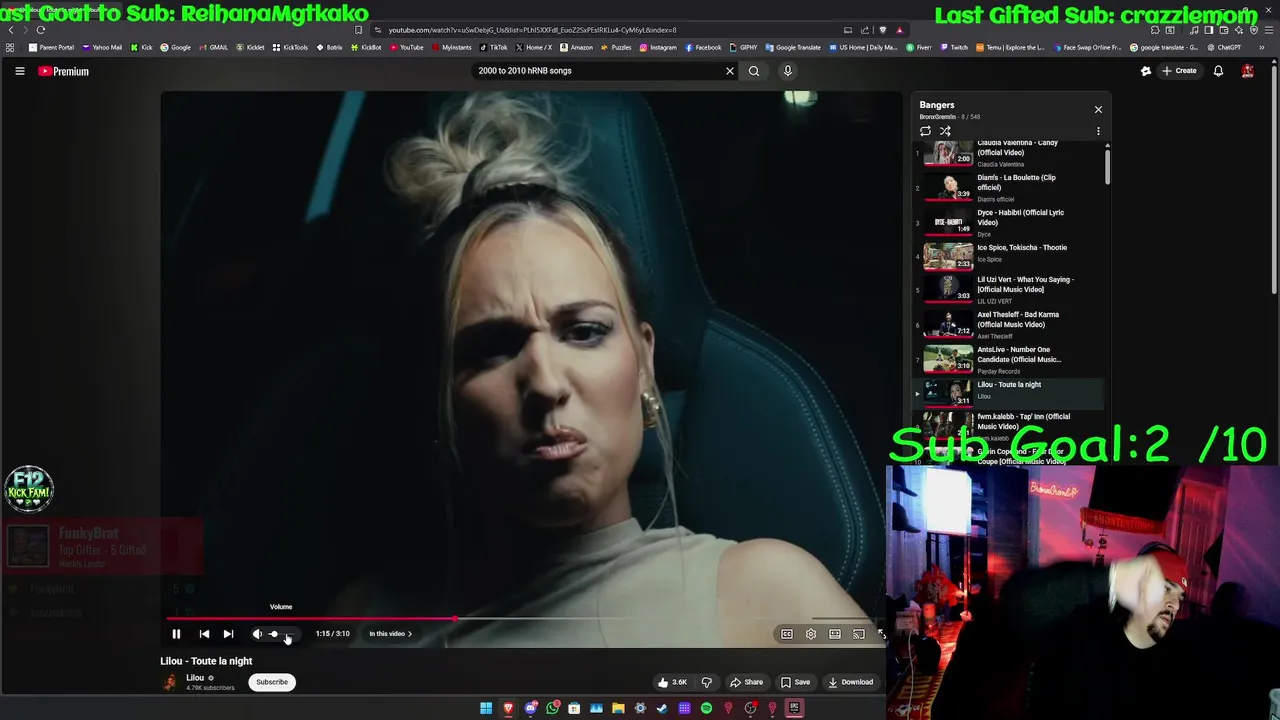Go to YouTube Premium home logo
The width and height of the screenshot is (1280, 720).
[64, 71]
